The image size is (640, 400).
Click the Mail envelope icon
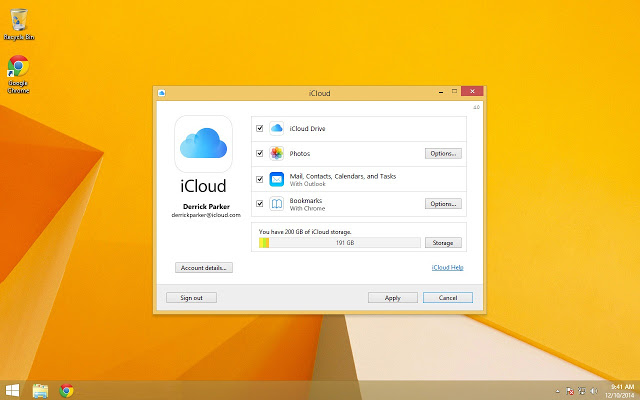276,179
